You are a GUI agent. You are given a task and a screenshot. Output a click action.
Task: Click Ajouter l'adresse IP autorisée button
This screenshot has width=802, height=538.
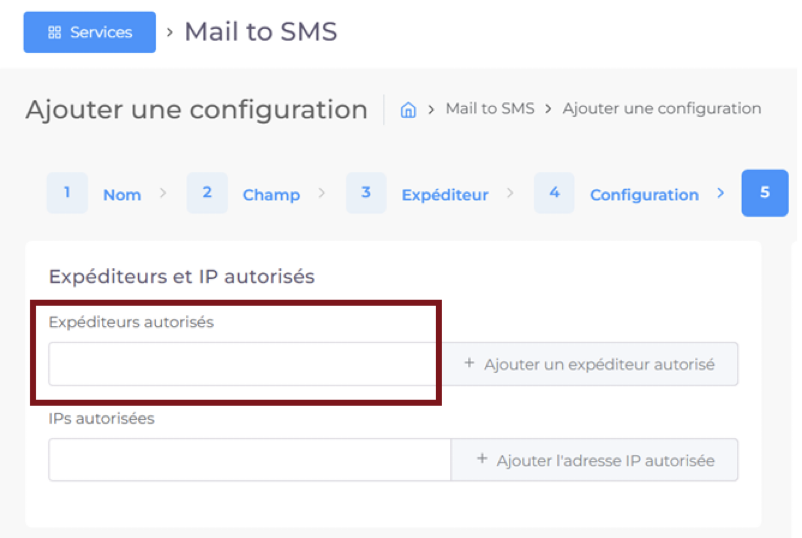(594, 460)
